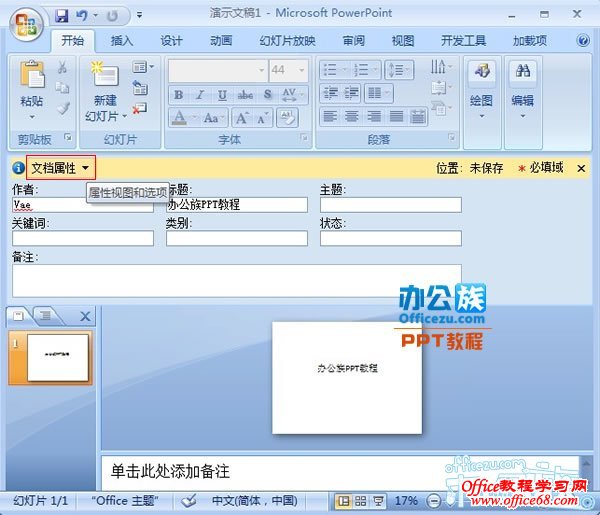
Task: Undo the last action
Action: tap(82, 16)
